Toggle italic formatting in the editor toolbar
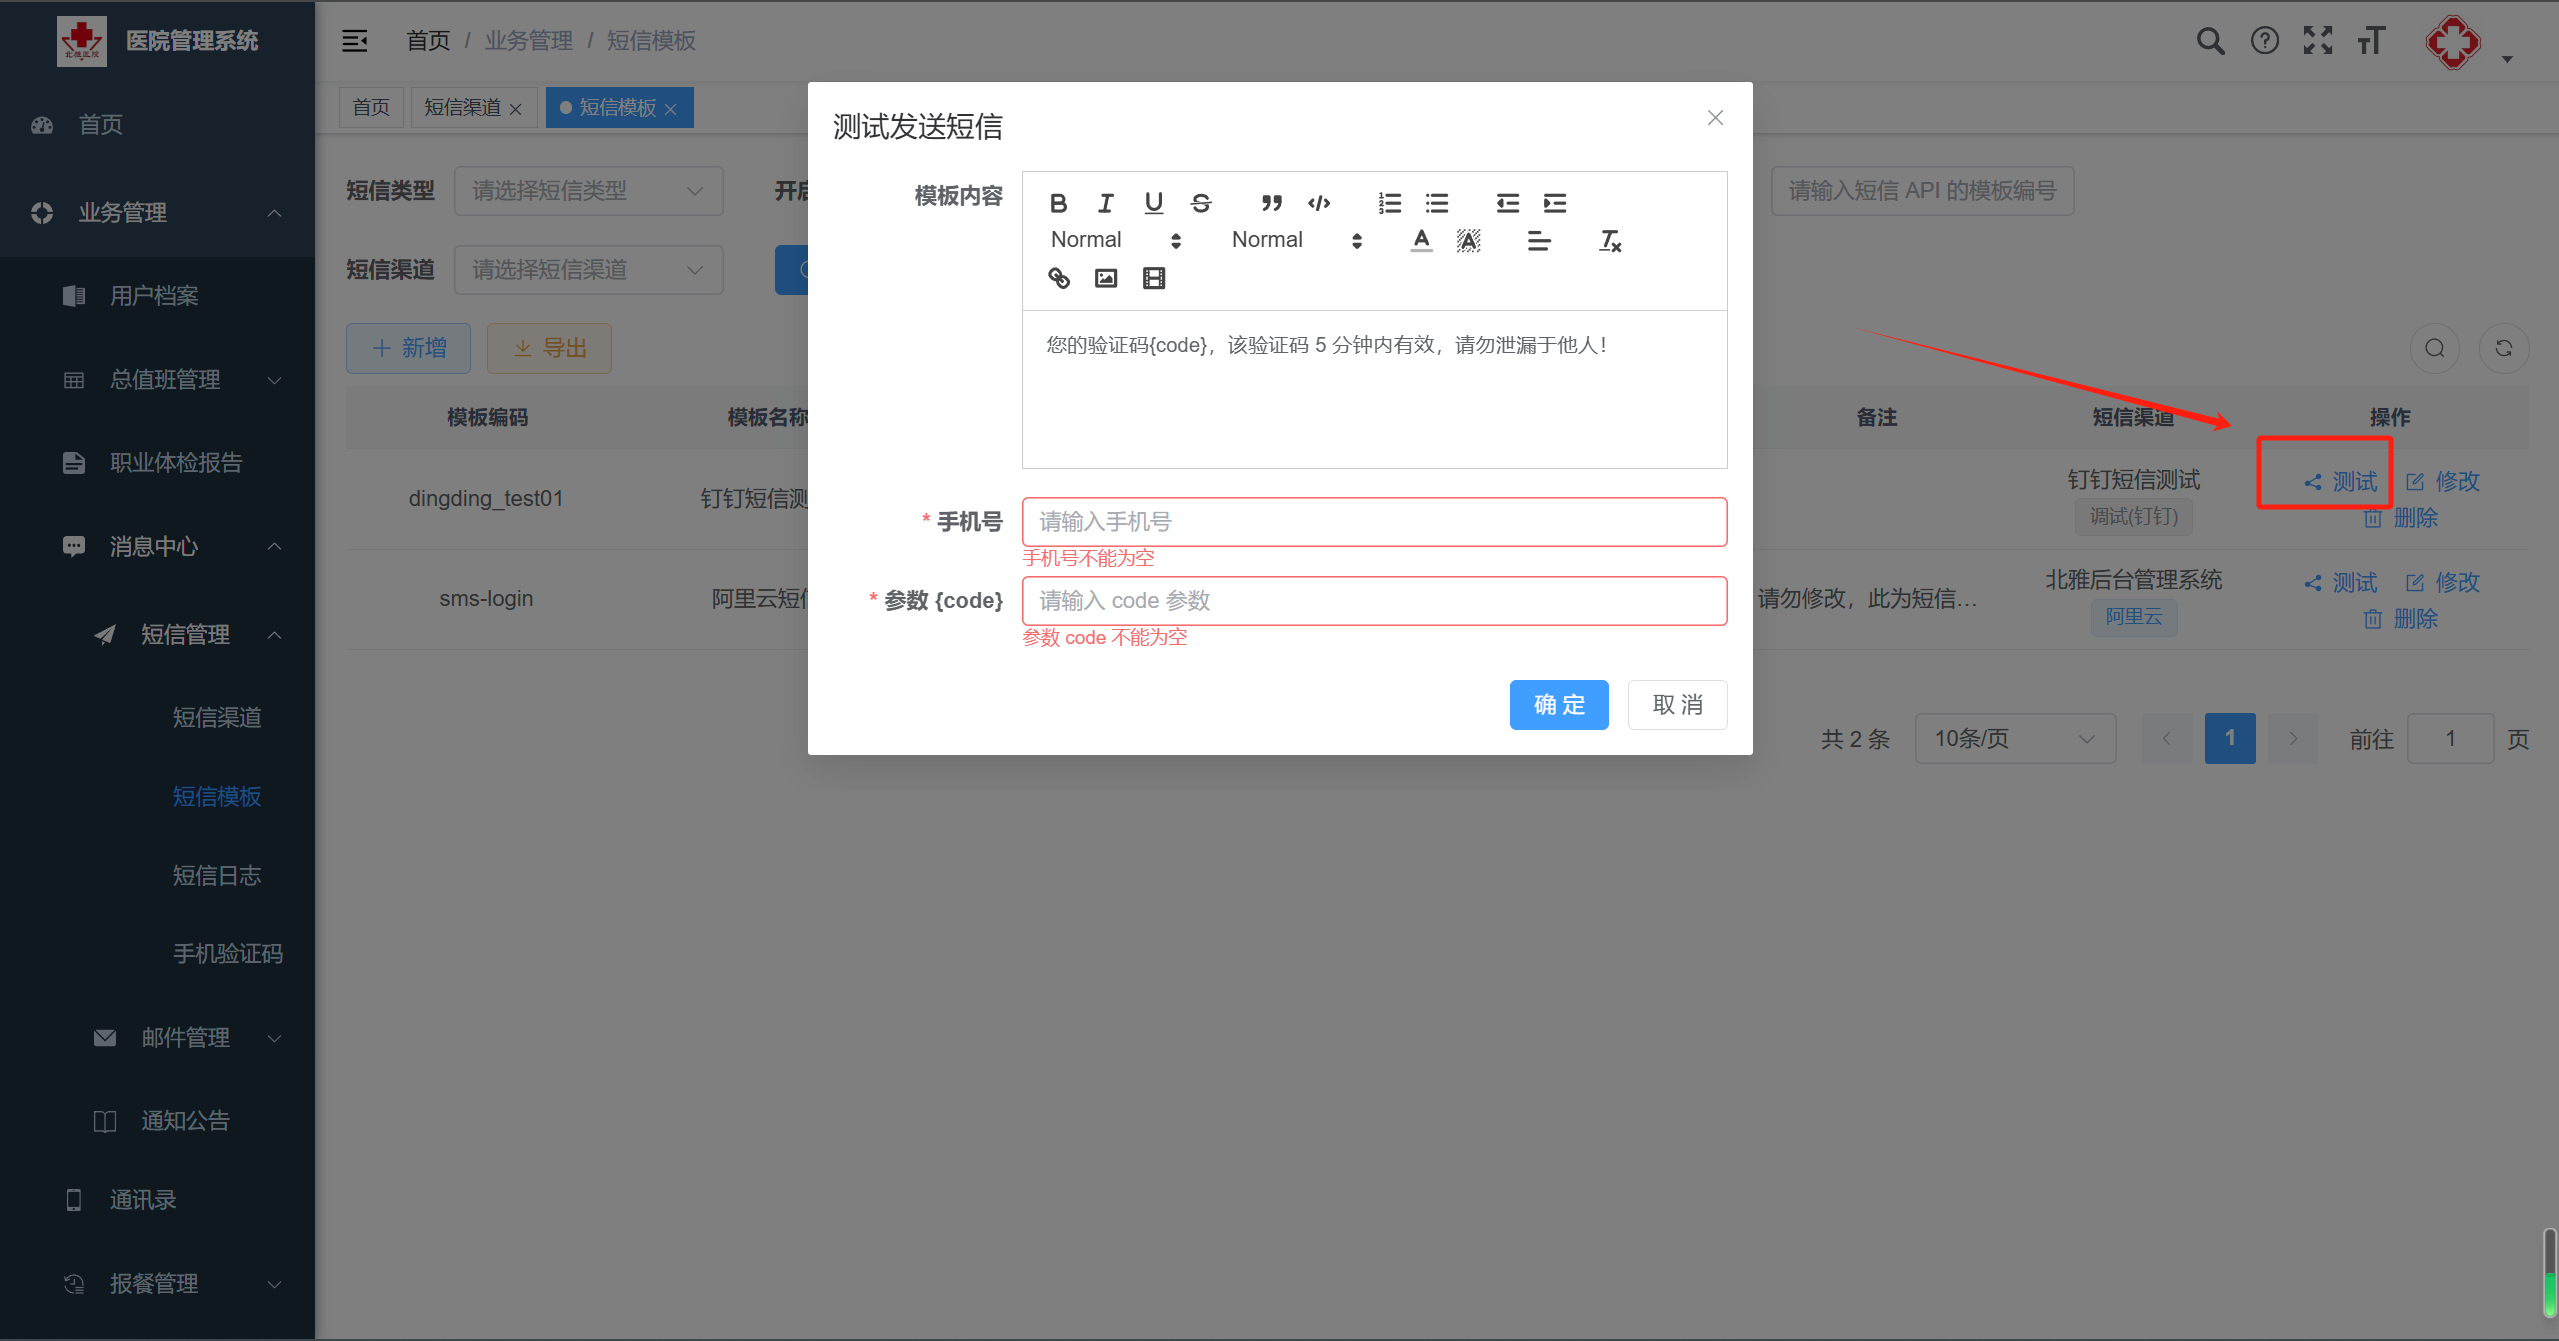This screenshot has width=2559, height=1341. pyautogui.click(x=1105, y=203)
